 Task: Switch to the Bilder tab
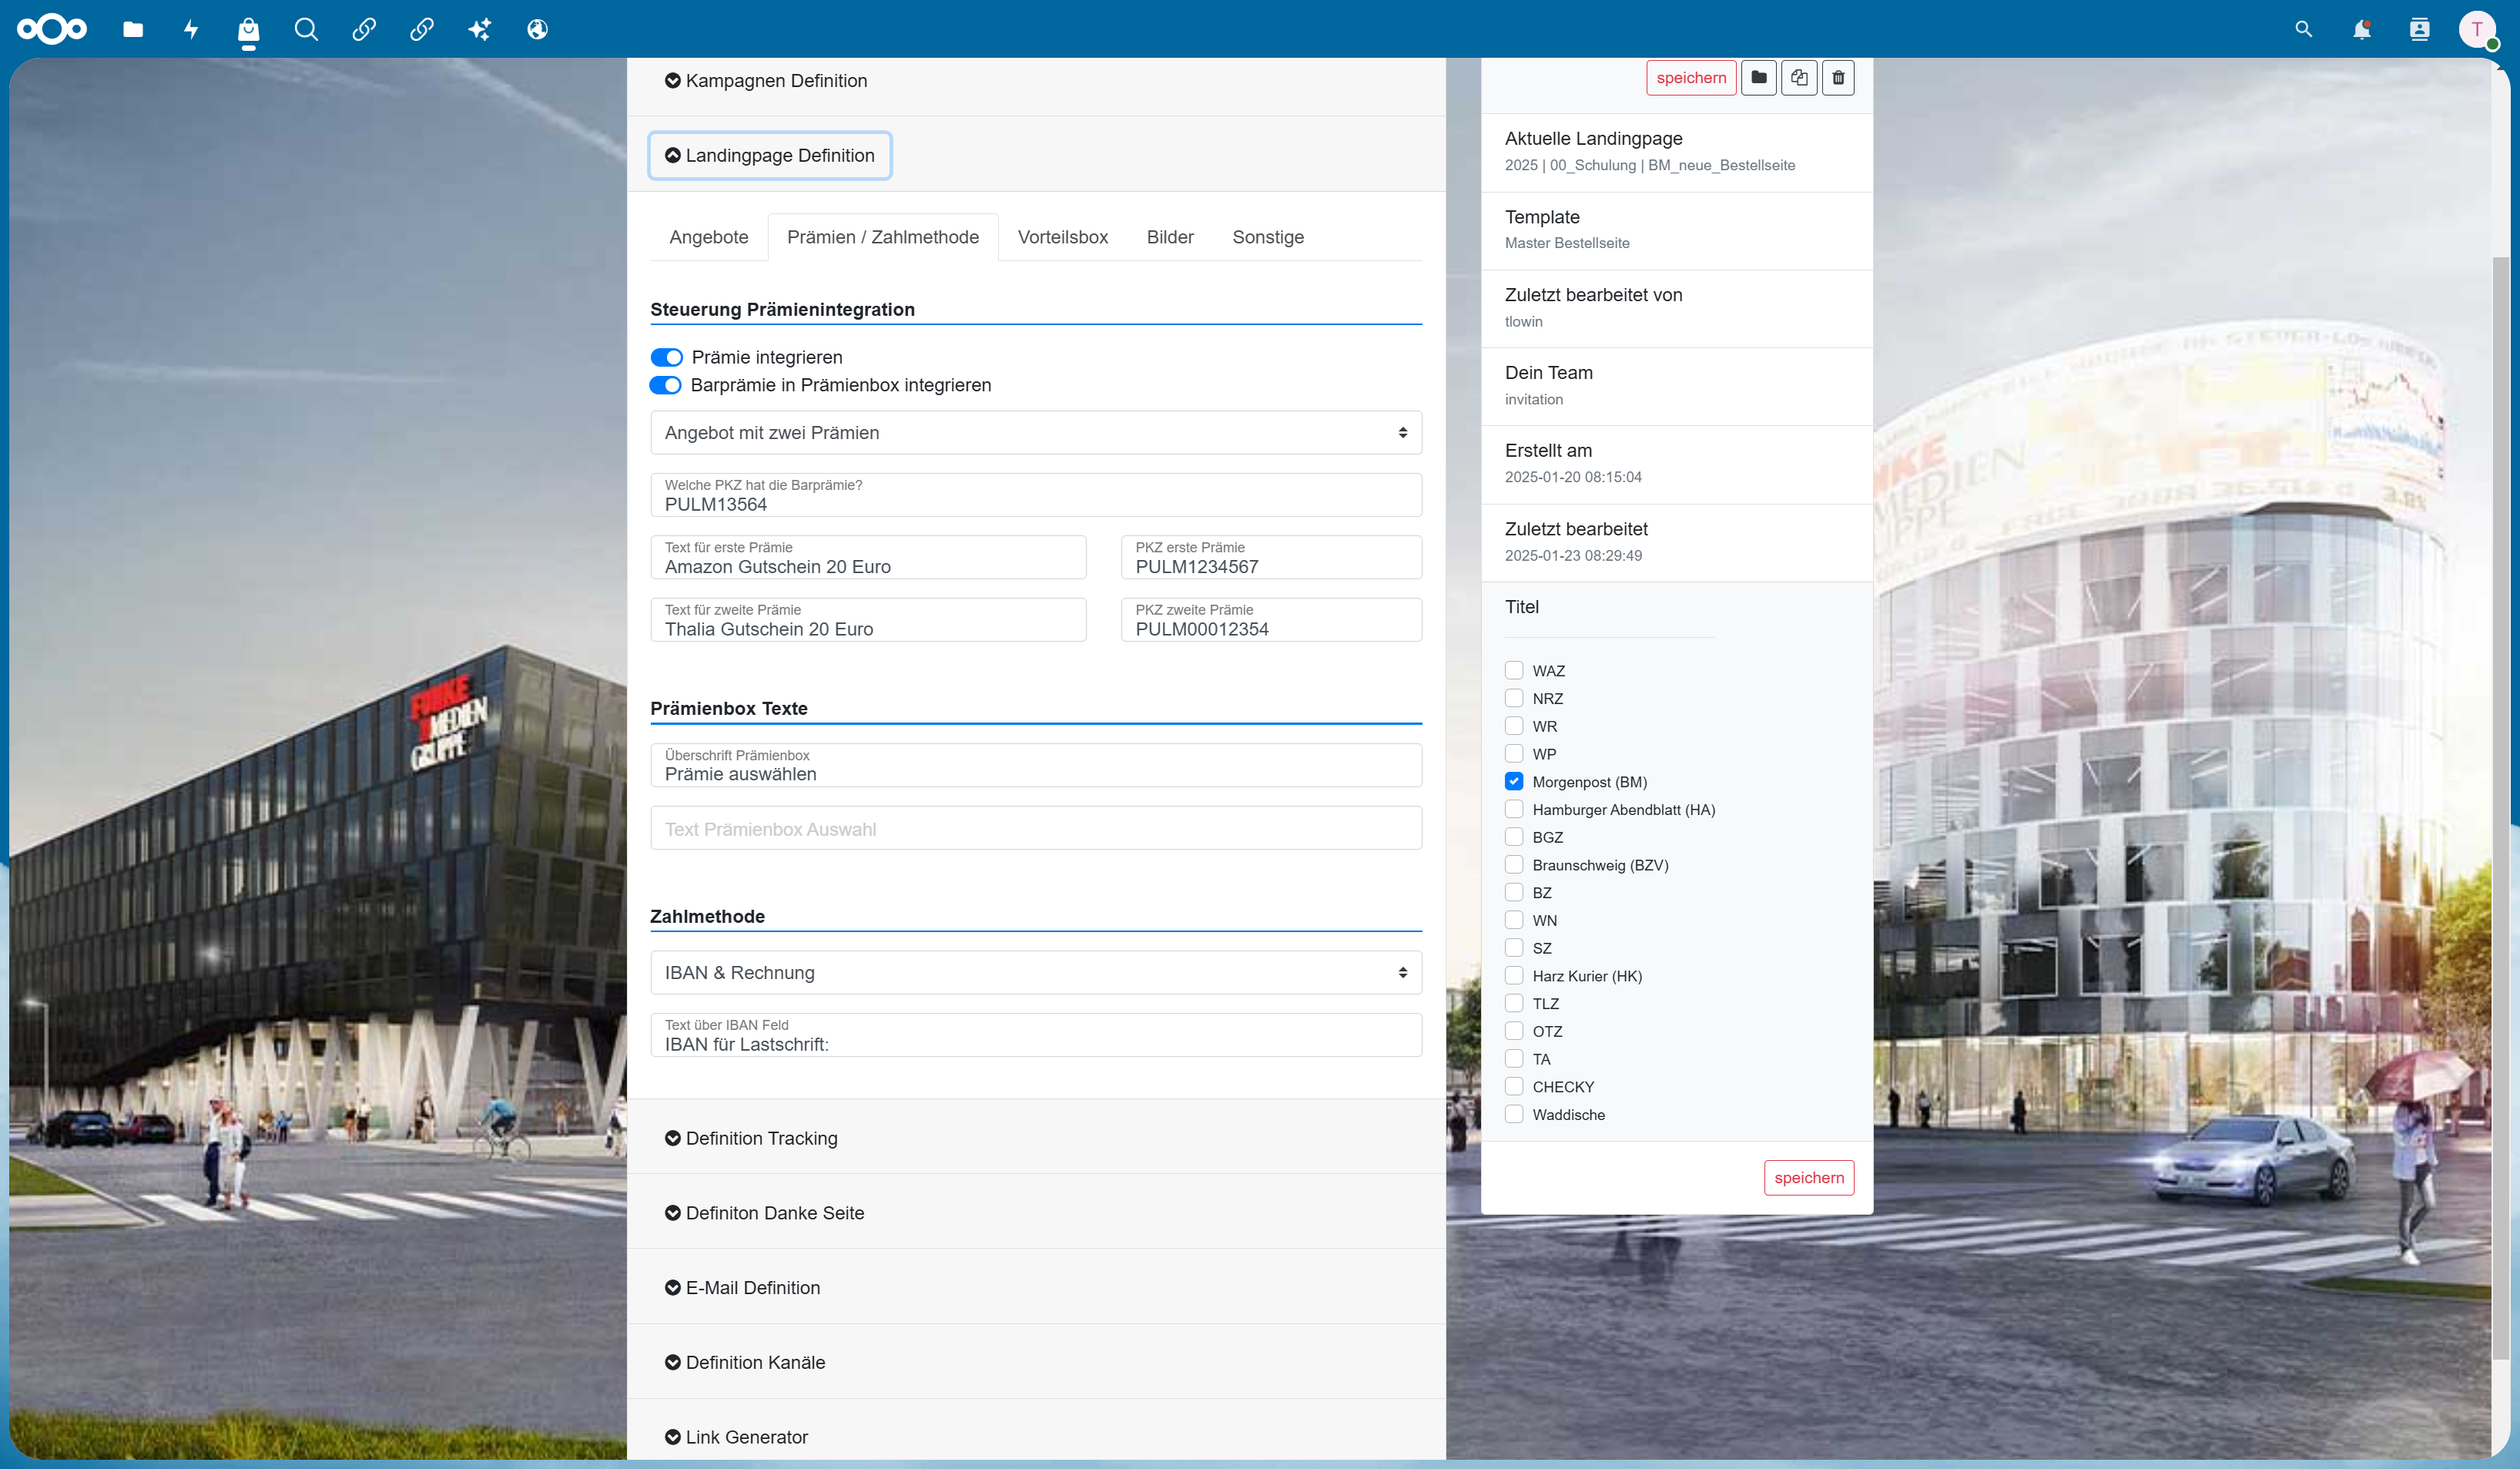pos(1170,237)
